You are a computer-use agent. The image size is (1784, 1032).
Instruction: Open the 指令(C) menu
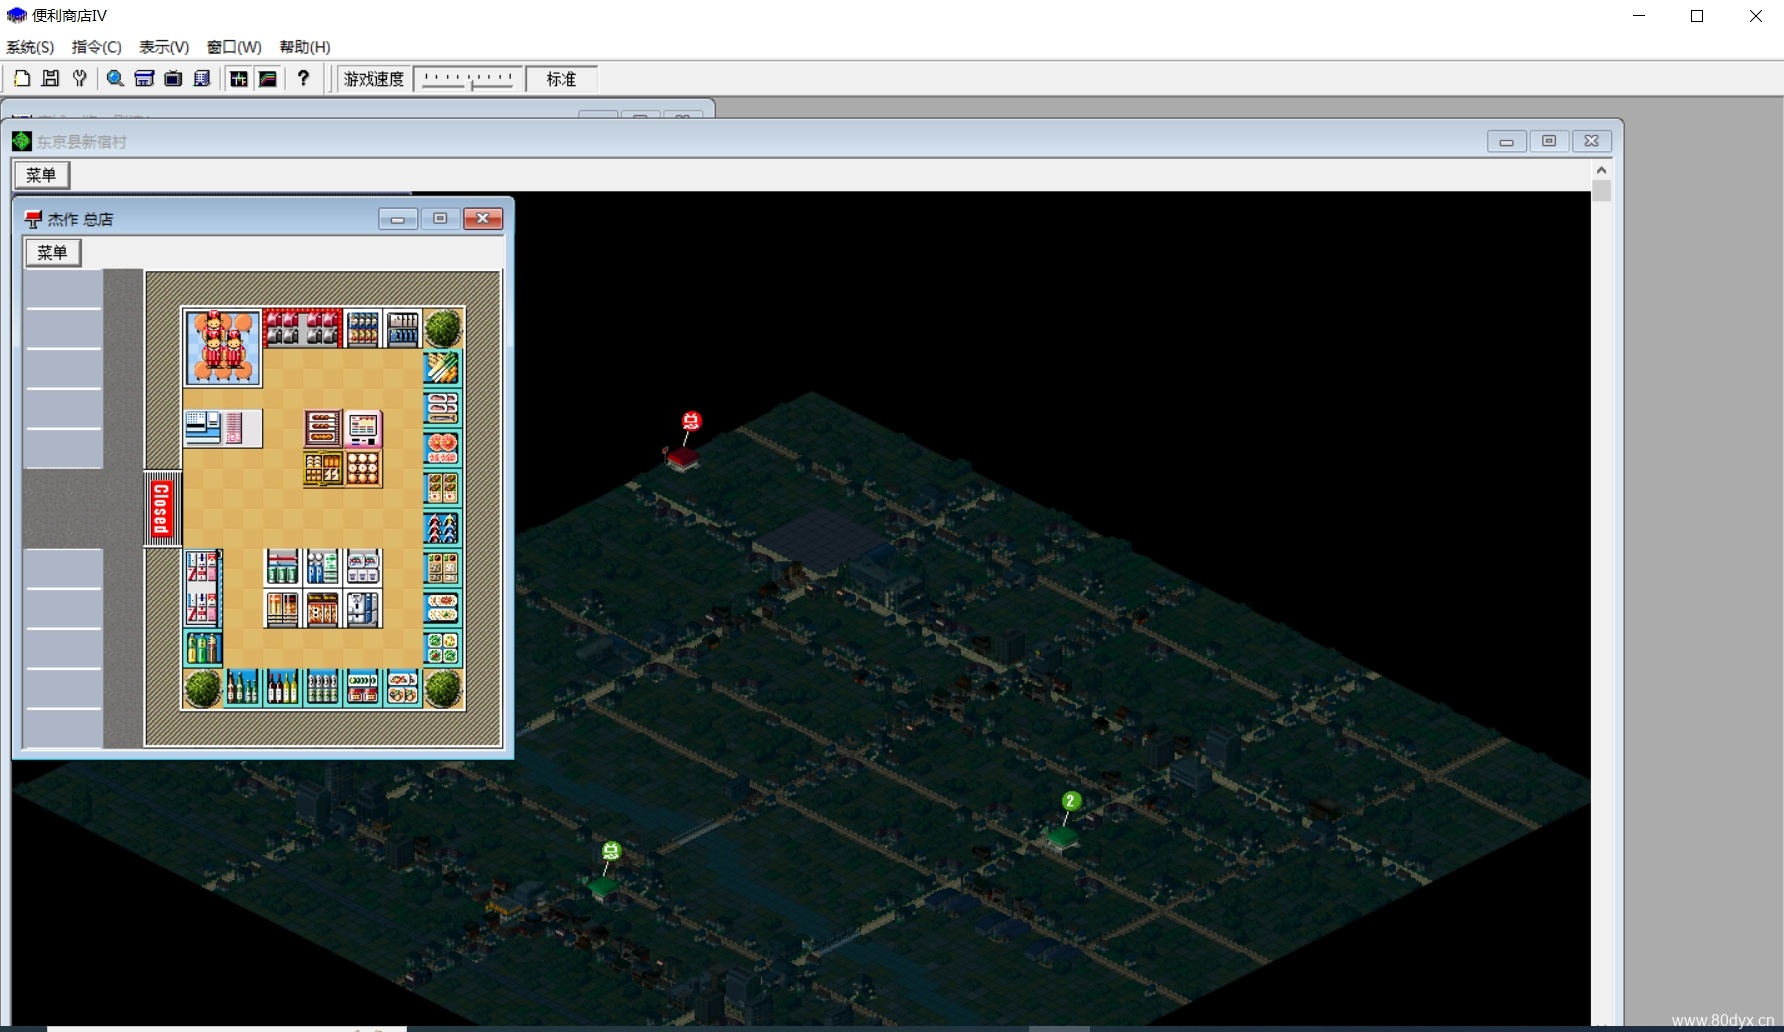click(x=96, y=47)
